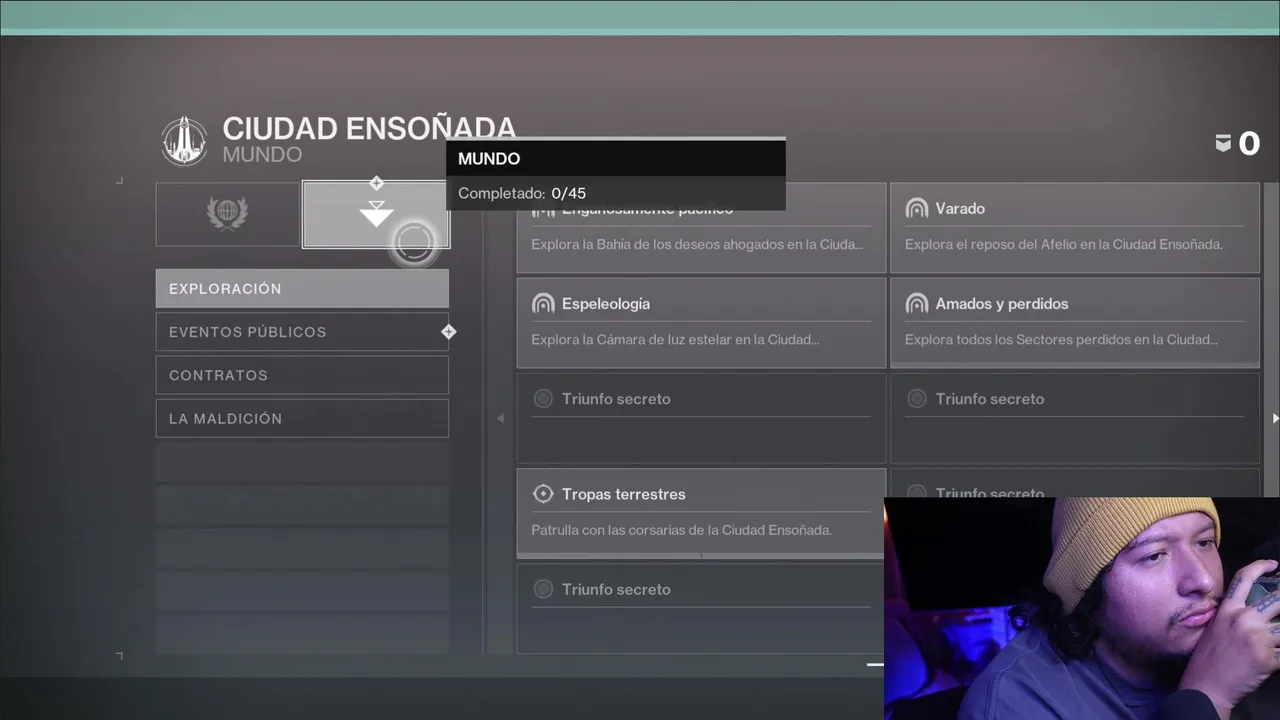Screen dimensions: 1280x720
Task: Click the 'Completado: 0/45' tooltip text
Action: tap(522, 193)
